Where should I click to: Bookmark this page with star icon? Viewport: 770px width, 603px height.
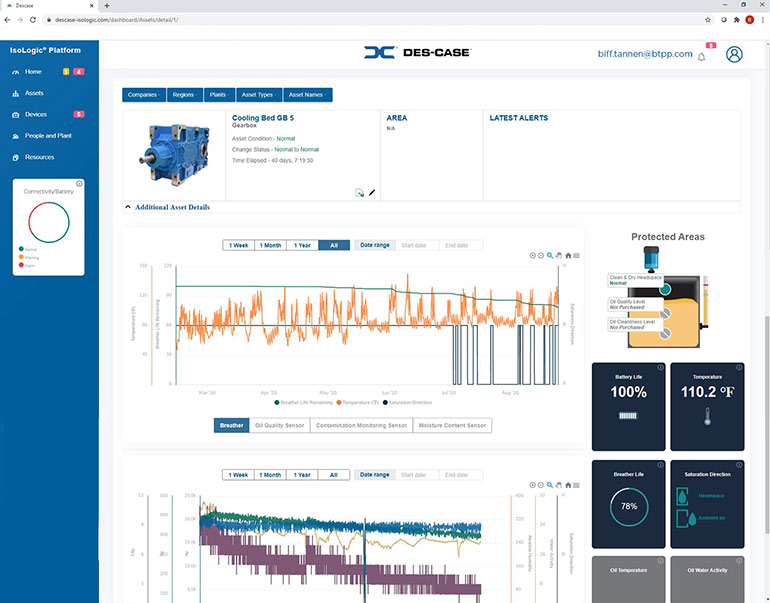pyautogui.click(x=708, y=20)
